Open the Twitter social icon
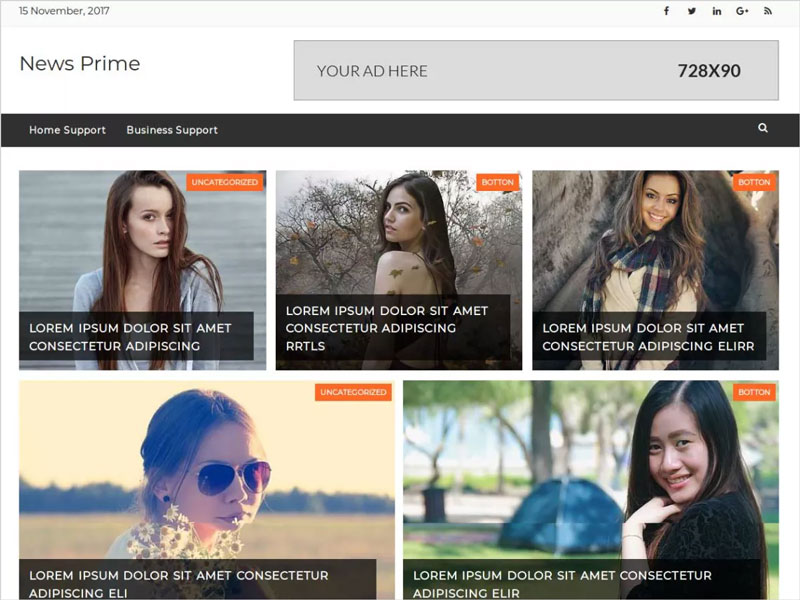This screenshot has height=600, width=800. coord(692,11)
